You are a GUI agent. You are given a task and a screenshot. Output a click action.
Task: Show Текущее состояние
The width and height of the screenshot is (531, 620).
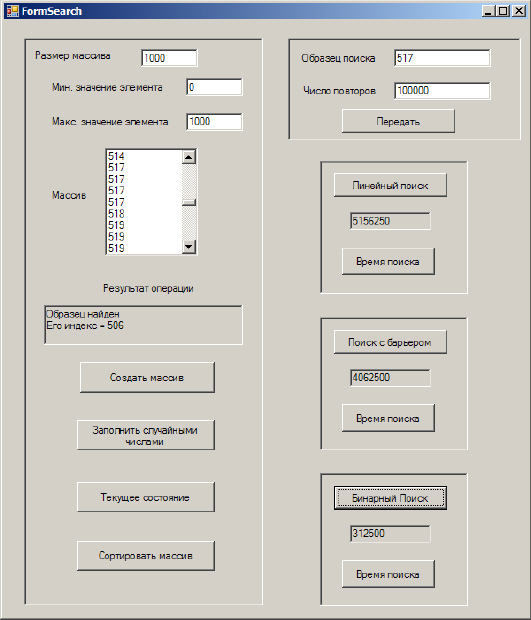click(x=146, y=497)
